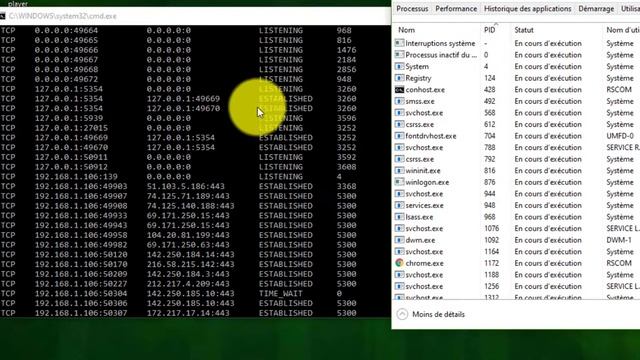Image resolution: width=640 pixels, height=360 pixels.
Task: Select the wininit.exe process icon
Action: 399,171
